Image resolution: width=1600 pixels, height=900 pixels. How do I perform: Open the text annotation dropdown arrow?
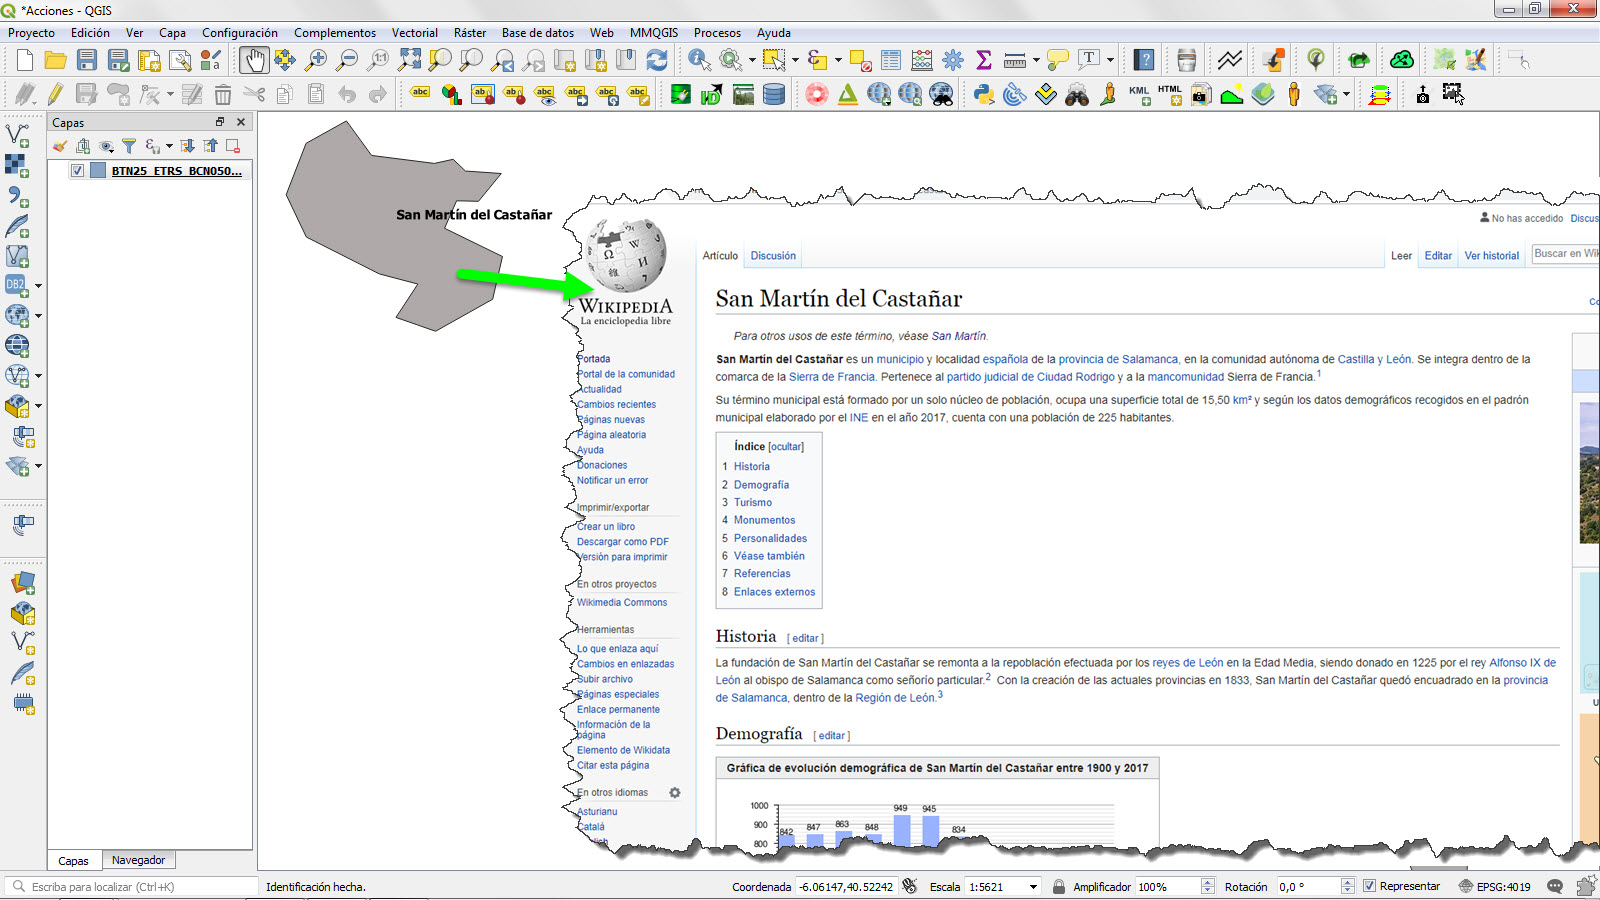click(x=1110, y=60)
